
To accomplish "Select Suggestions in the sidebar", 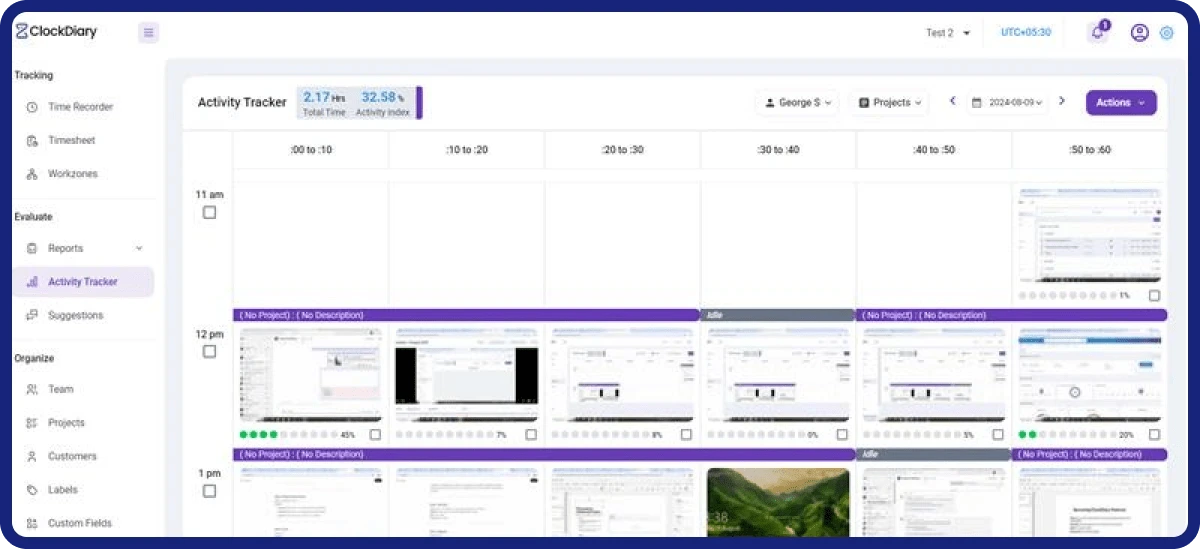I will [x=75, y=315].
